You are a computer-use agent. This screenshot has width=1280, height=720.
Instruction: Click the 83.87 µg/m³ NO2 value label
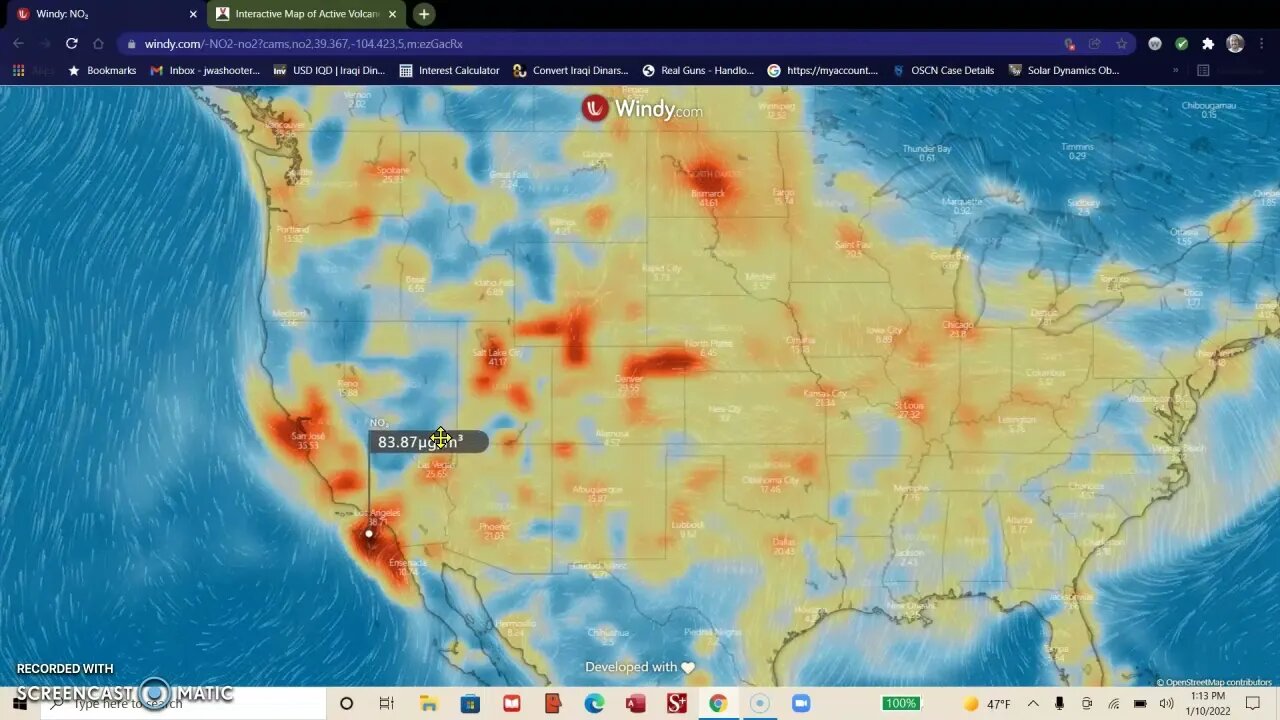(428, 442)
